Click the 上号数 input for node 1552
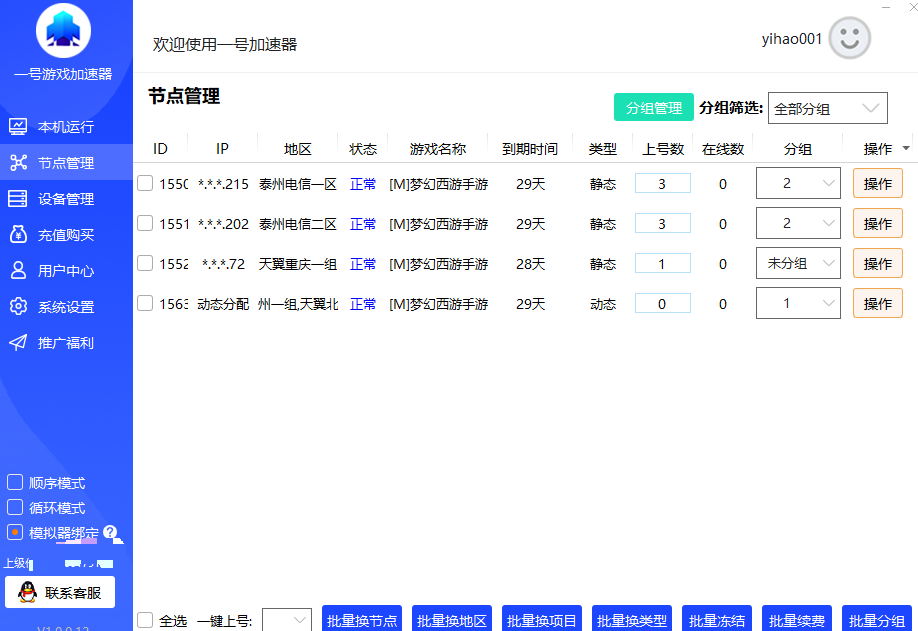 pyautogui.click(x=662, y=263)
